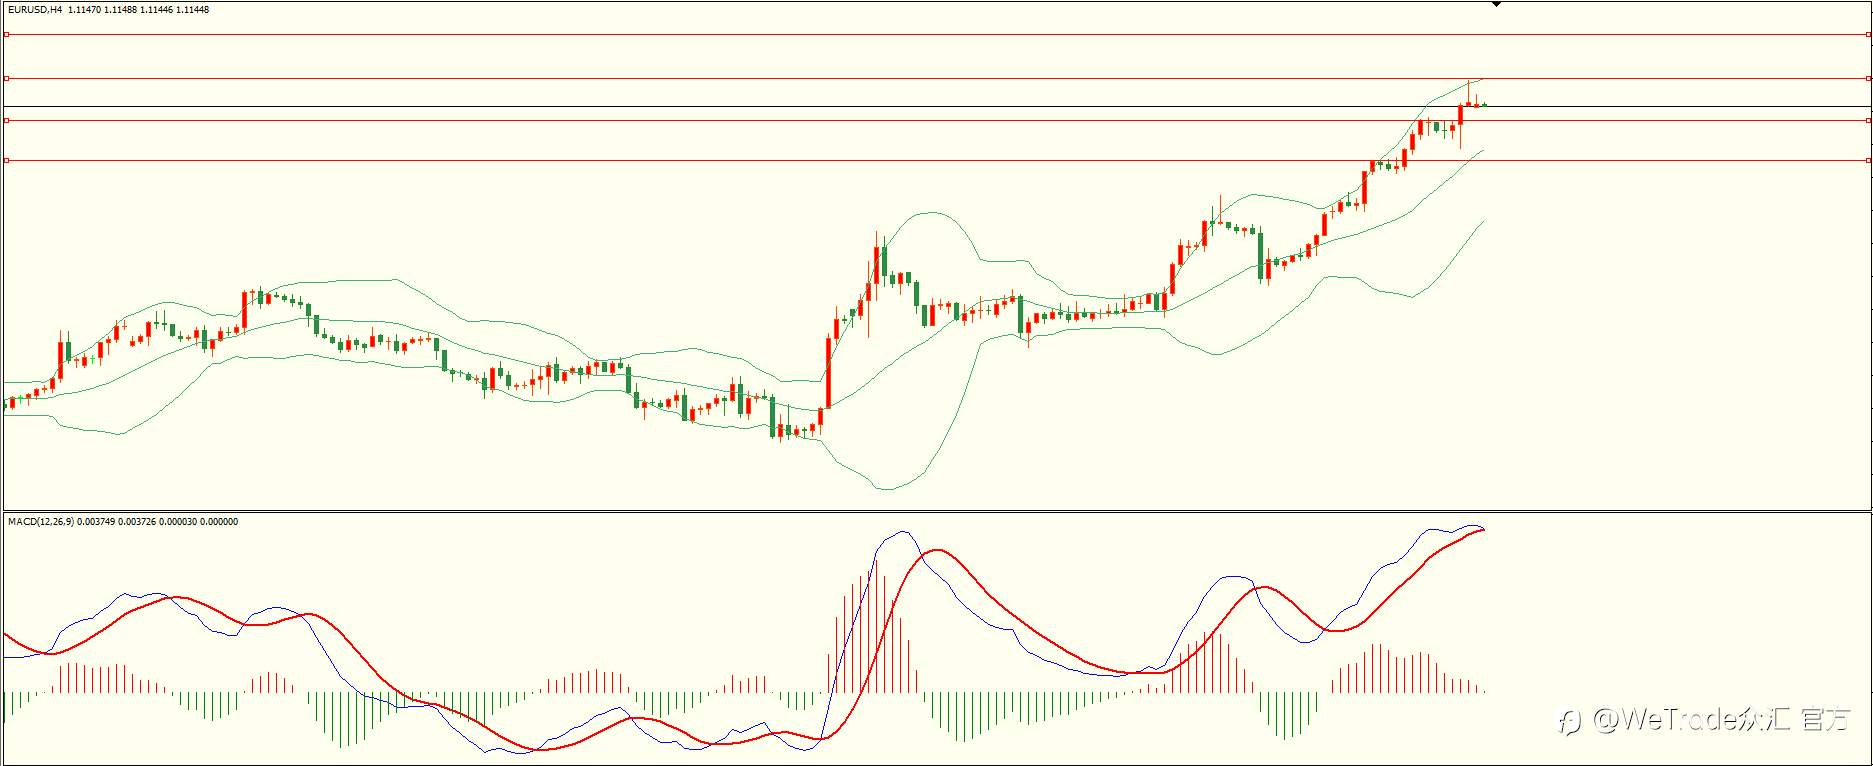This screenshot has height=766, width=1873.
Task: Click right anchor handle of lowest red line
Action: (1868, 160)
